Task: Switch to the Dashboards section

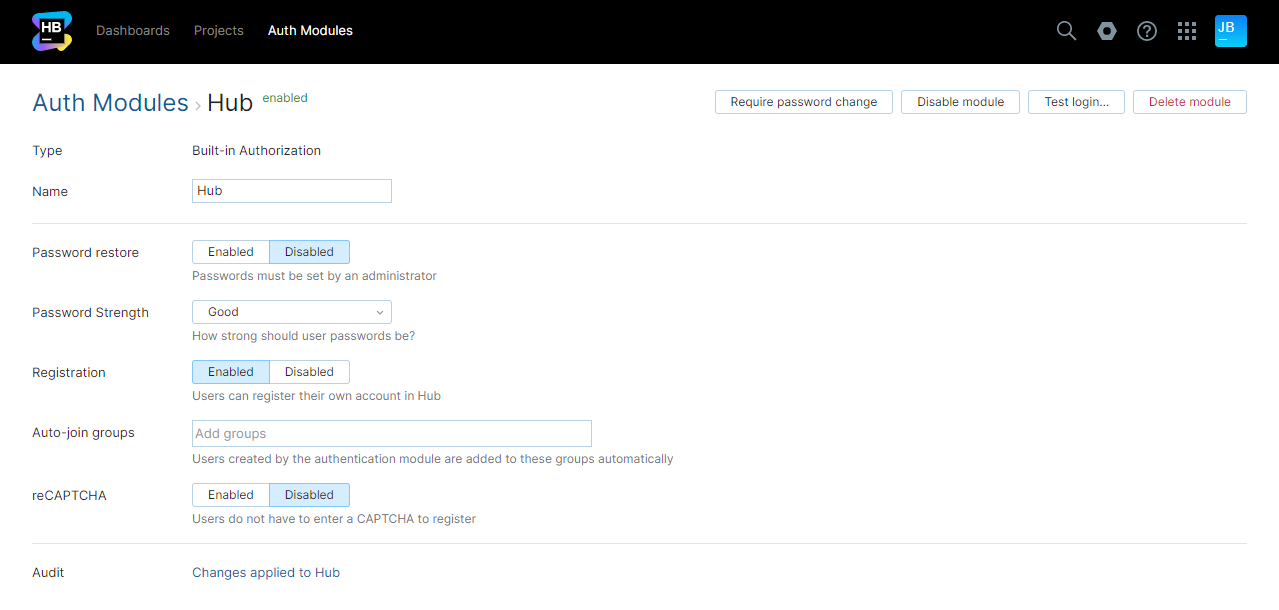Action: [133, 31]
